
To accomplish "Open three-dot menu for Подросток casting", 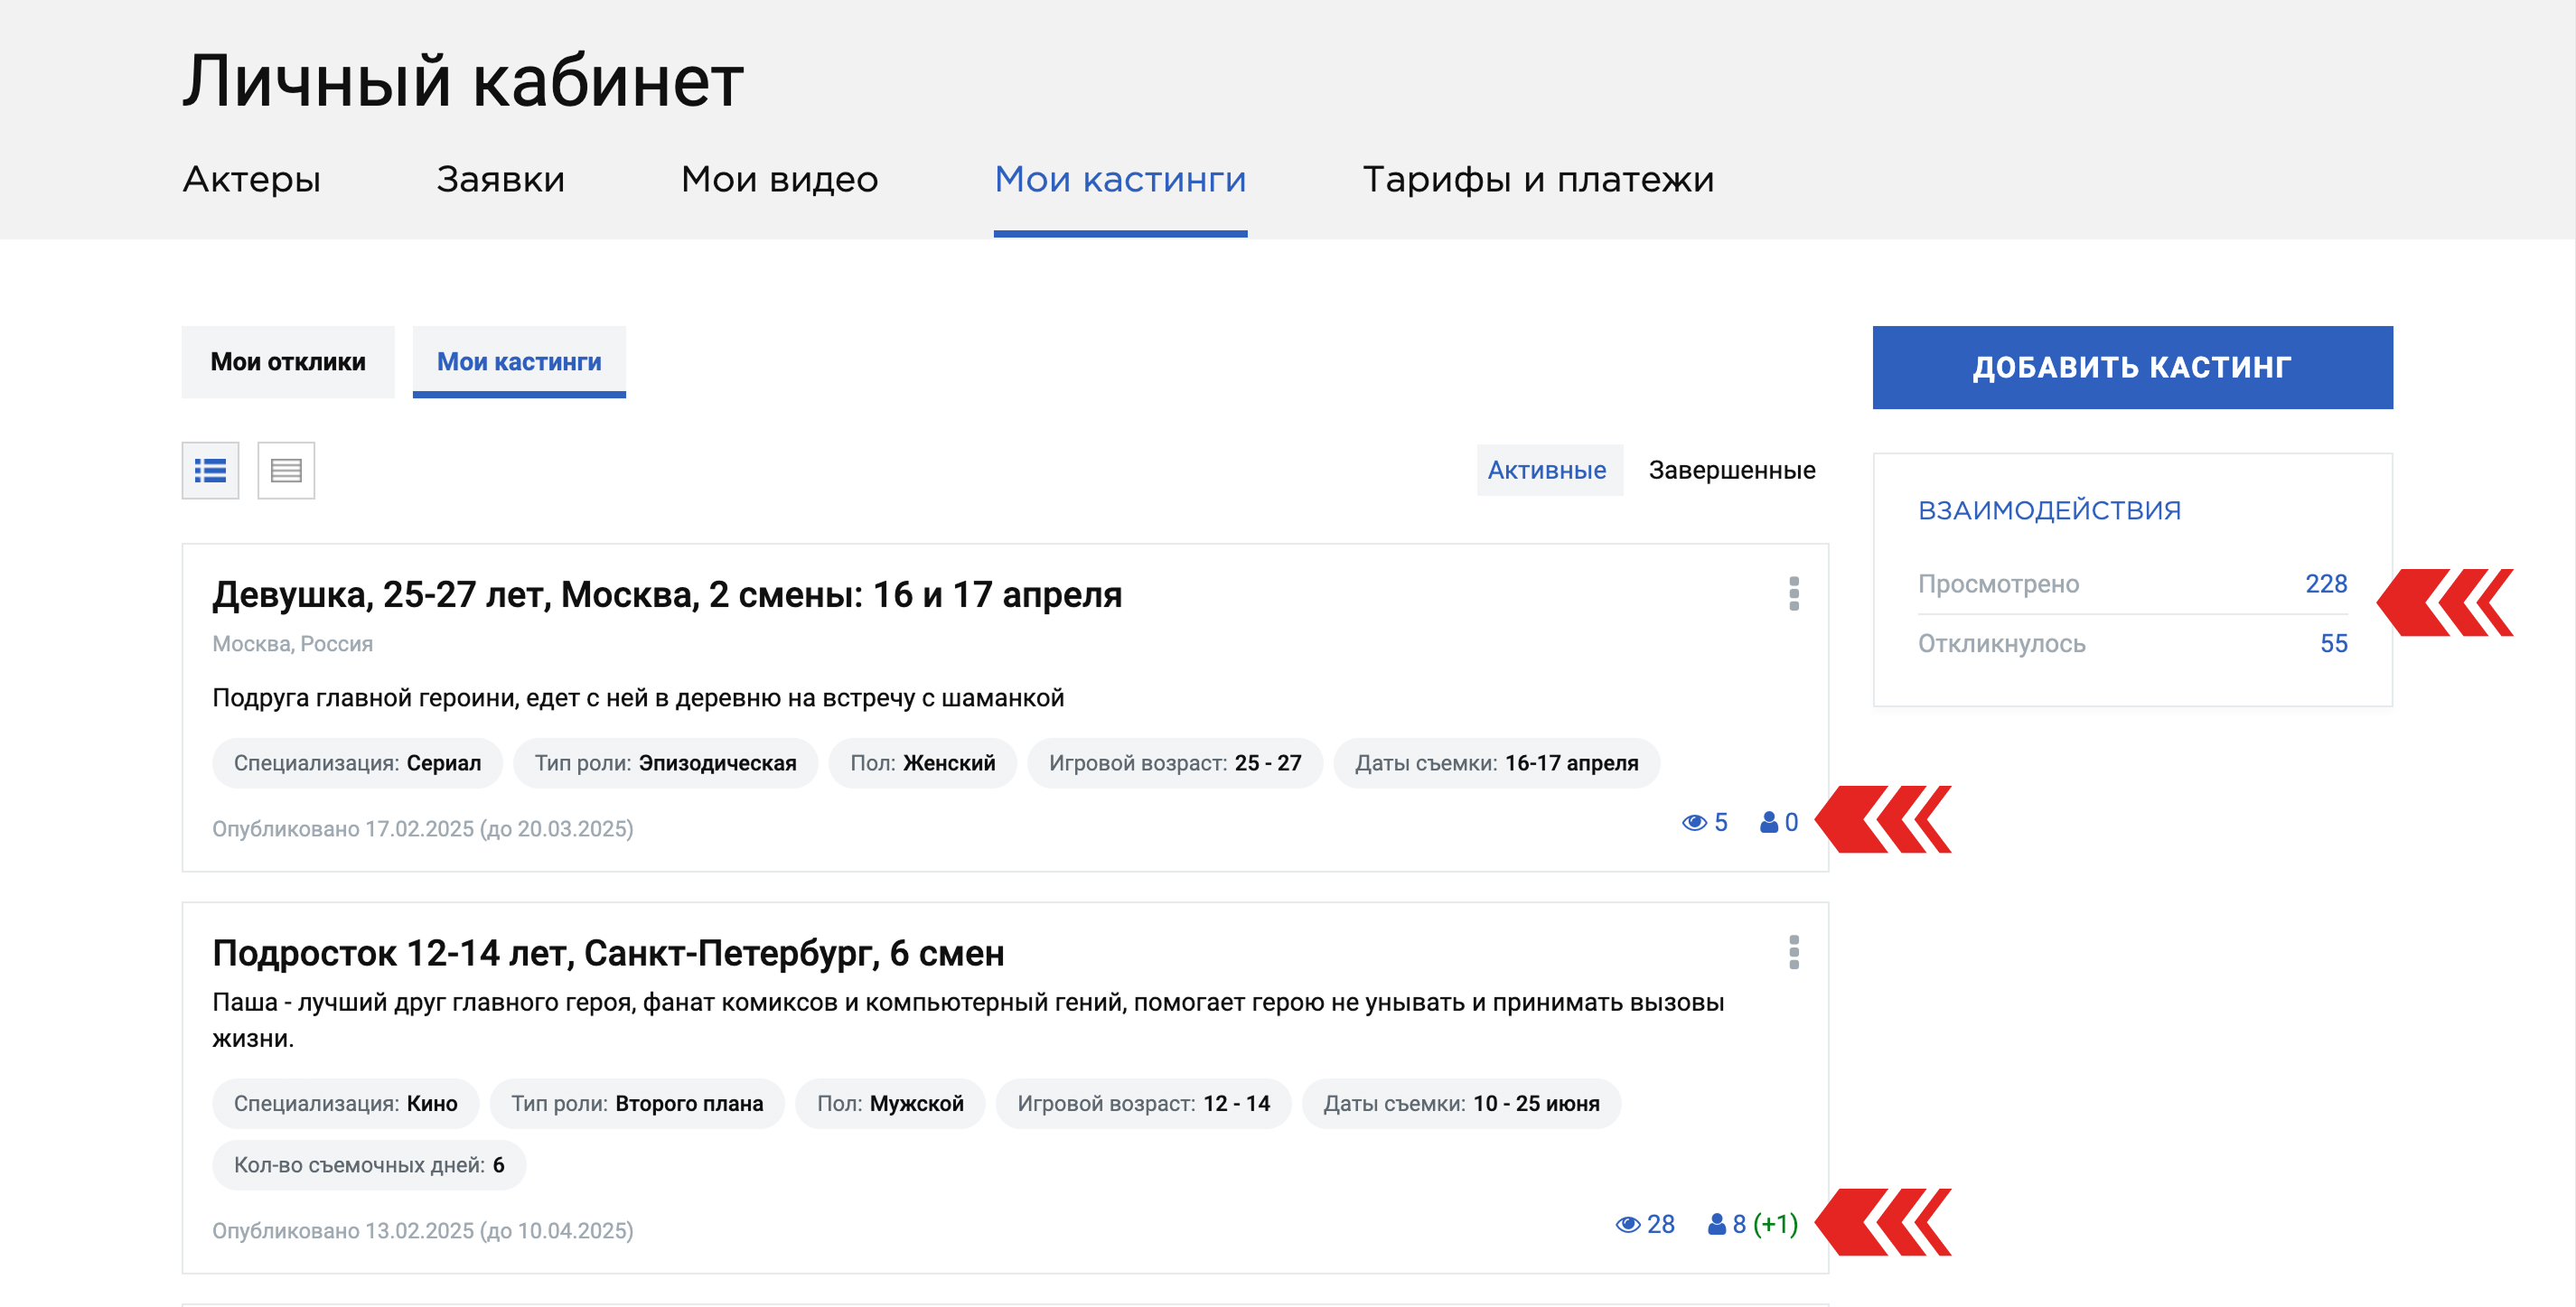I will point(1793,952).
